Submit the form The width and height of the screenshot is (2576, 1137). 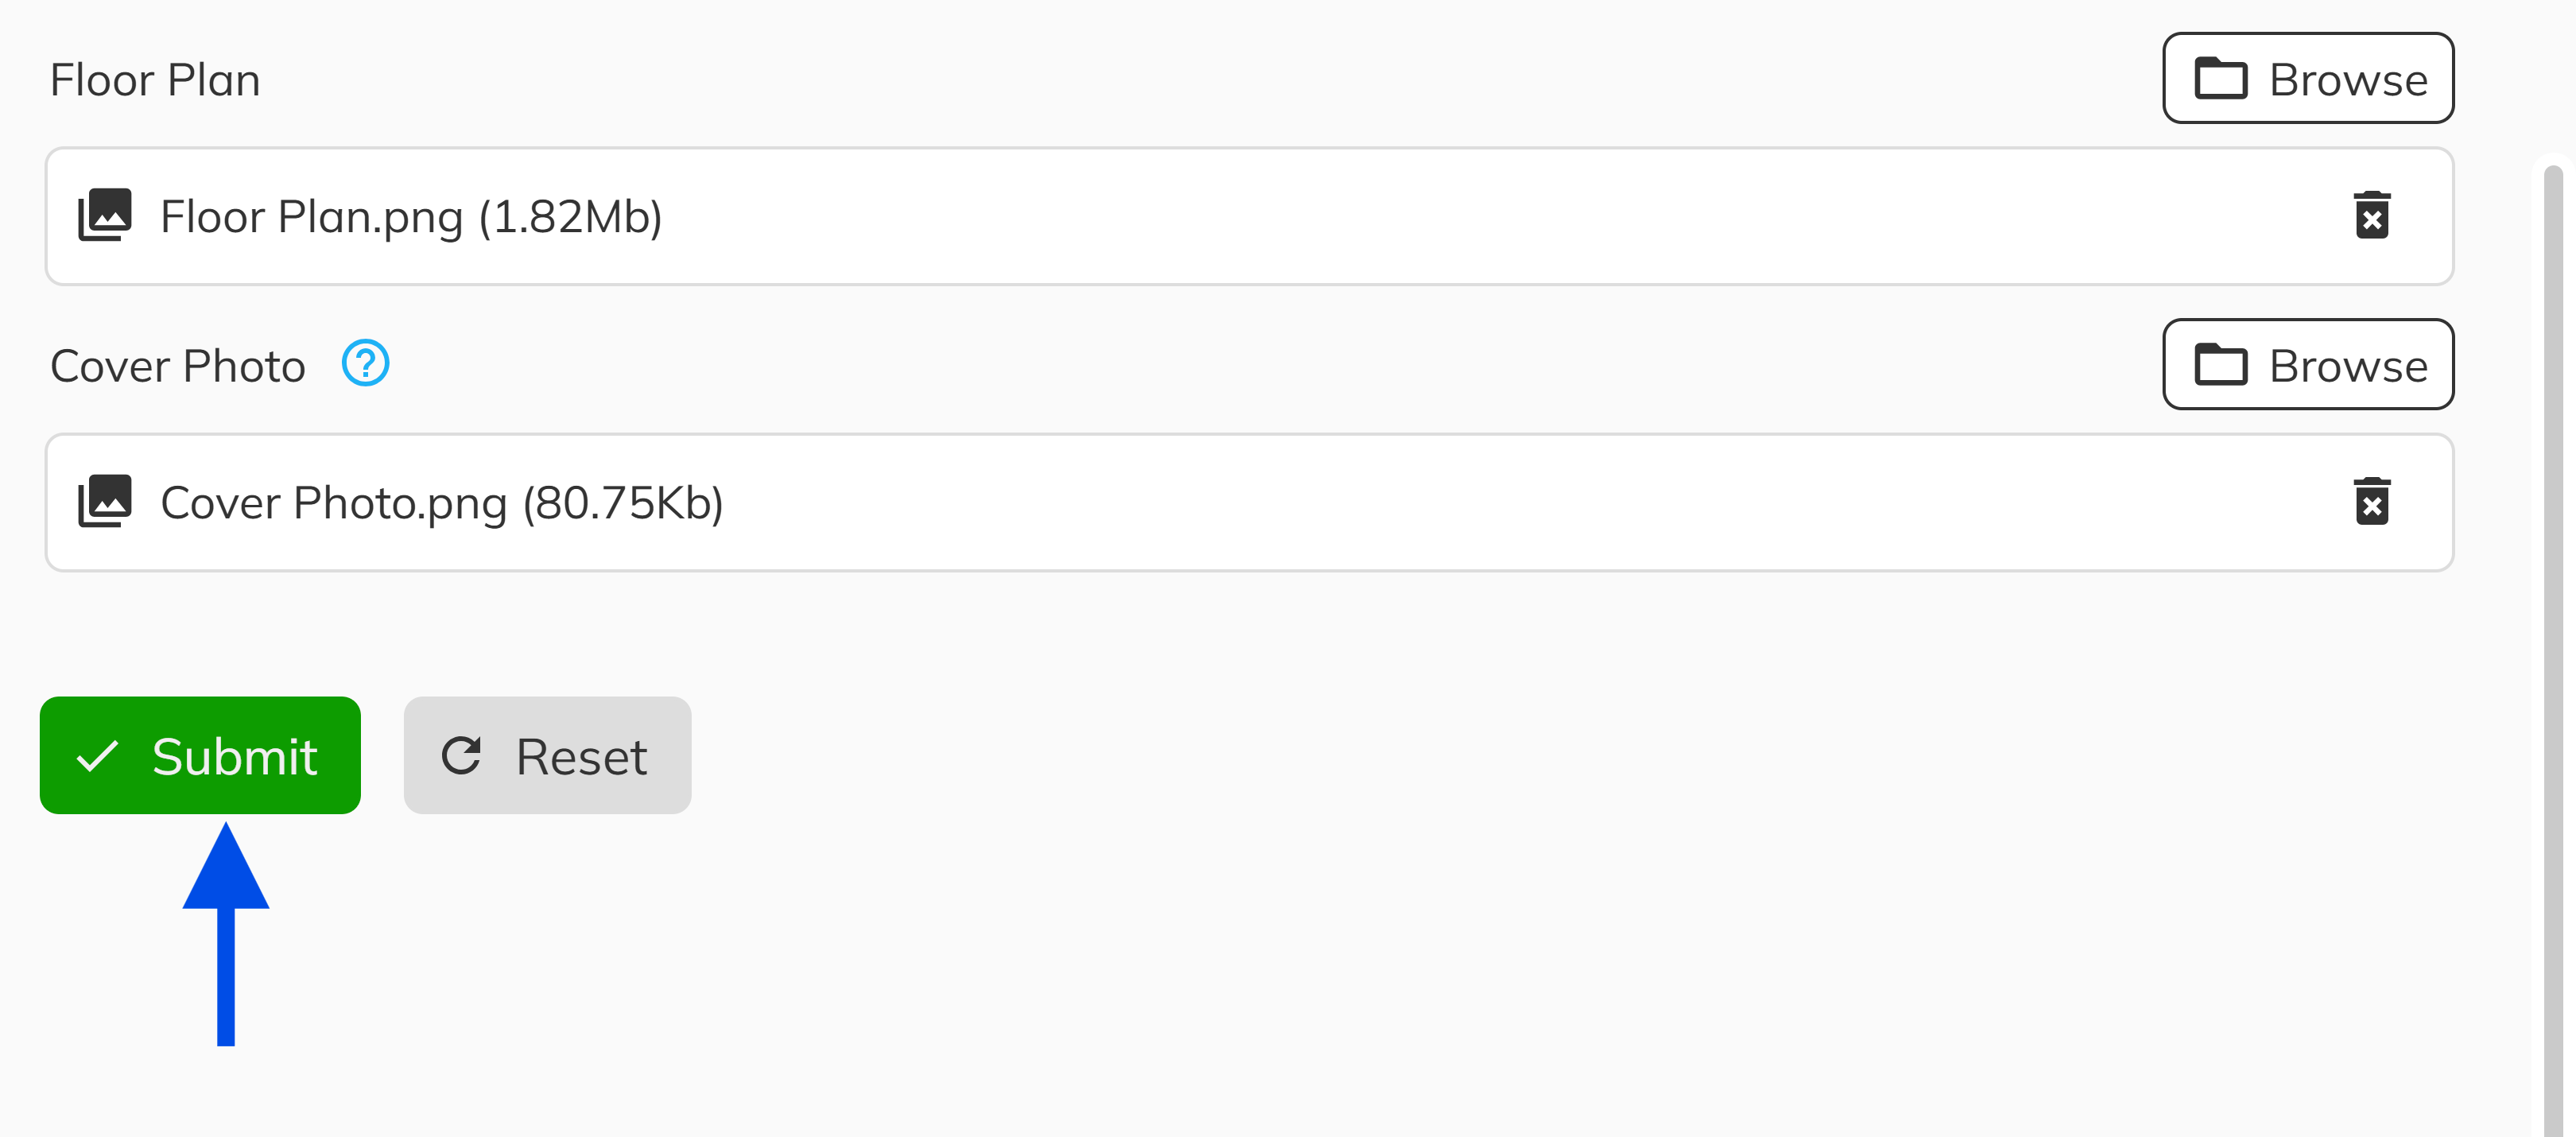[200, 756]
